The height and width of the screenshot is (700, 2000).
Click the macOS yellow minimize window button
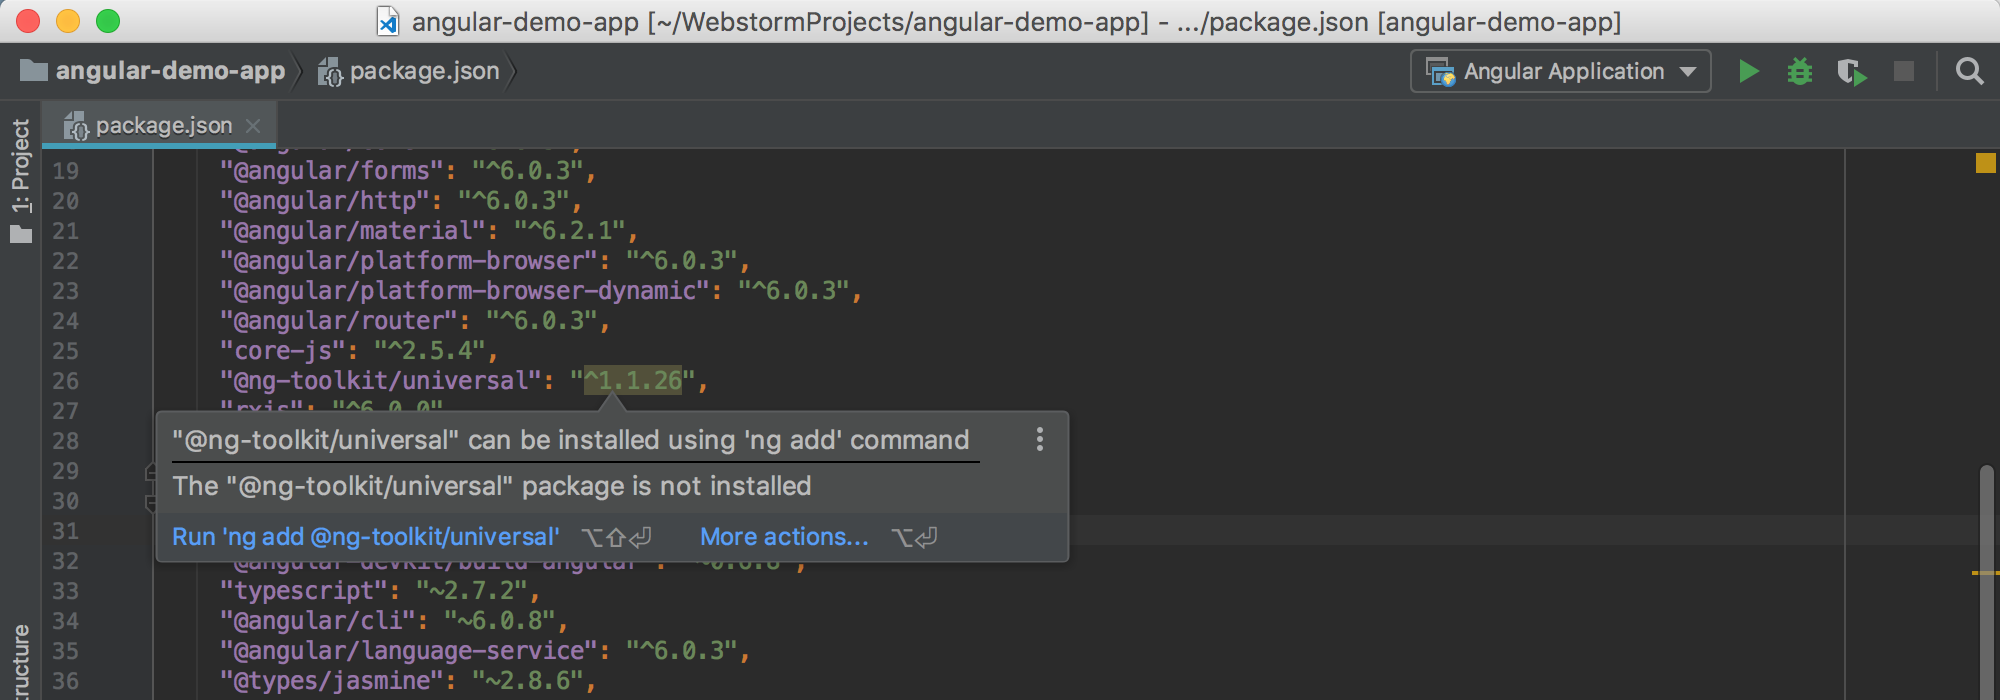click(x=68, y=21)
